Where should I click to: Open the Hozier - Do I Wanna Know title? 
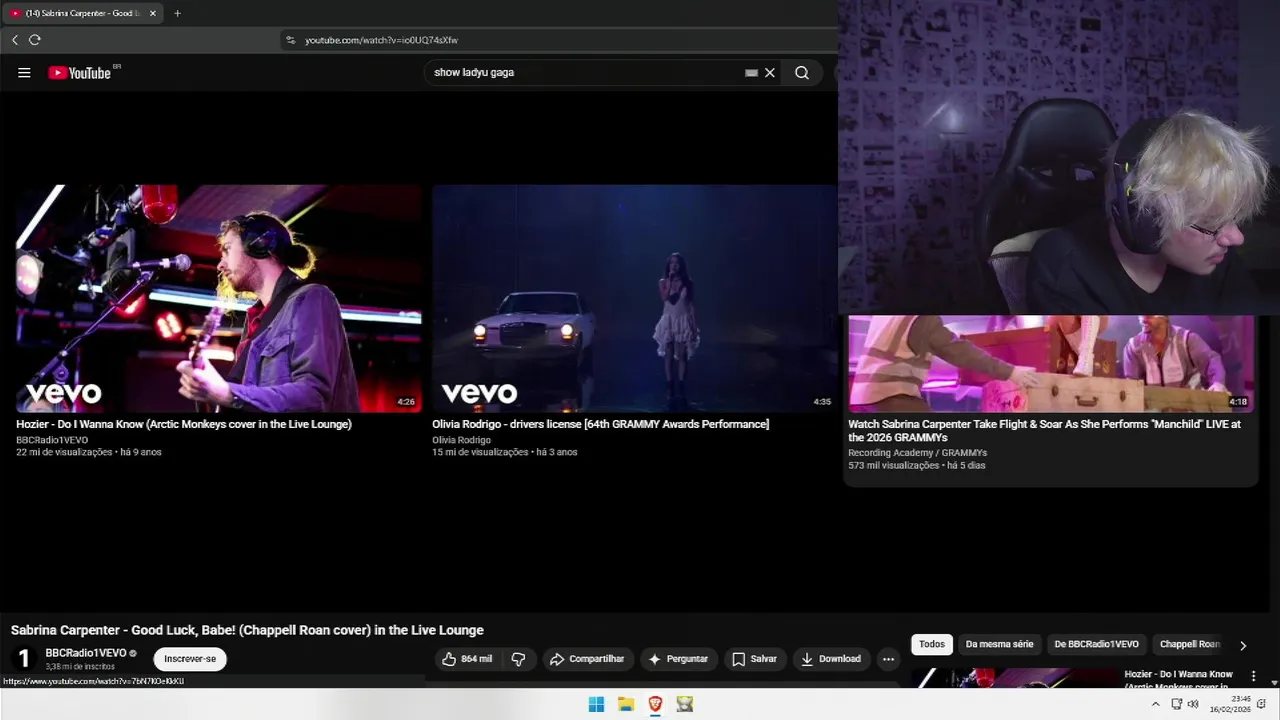(x=184, y=424)
